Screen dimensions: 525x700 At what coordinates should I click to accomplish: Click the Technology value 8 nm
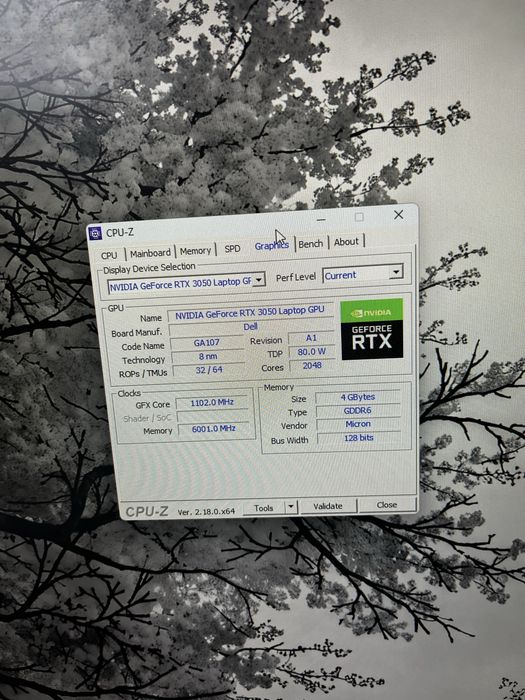[208, 356]
